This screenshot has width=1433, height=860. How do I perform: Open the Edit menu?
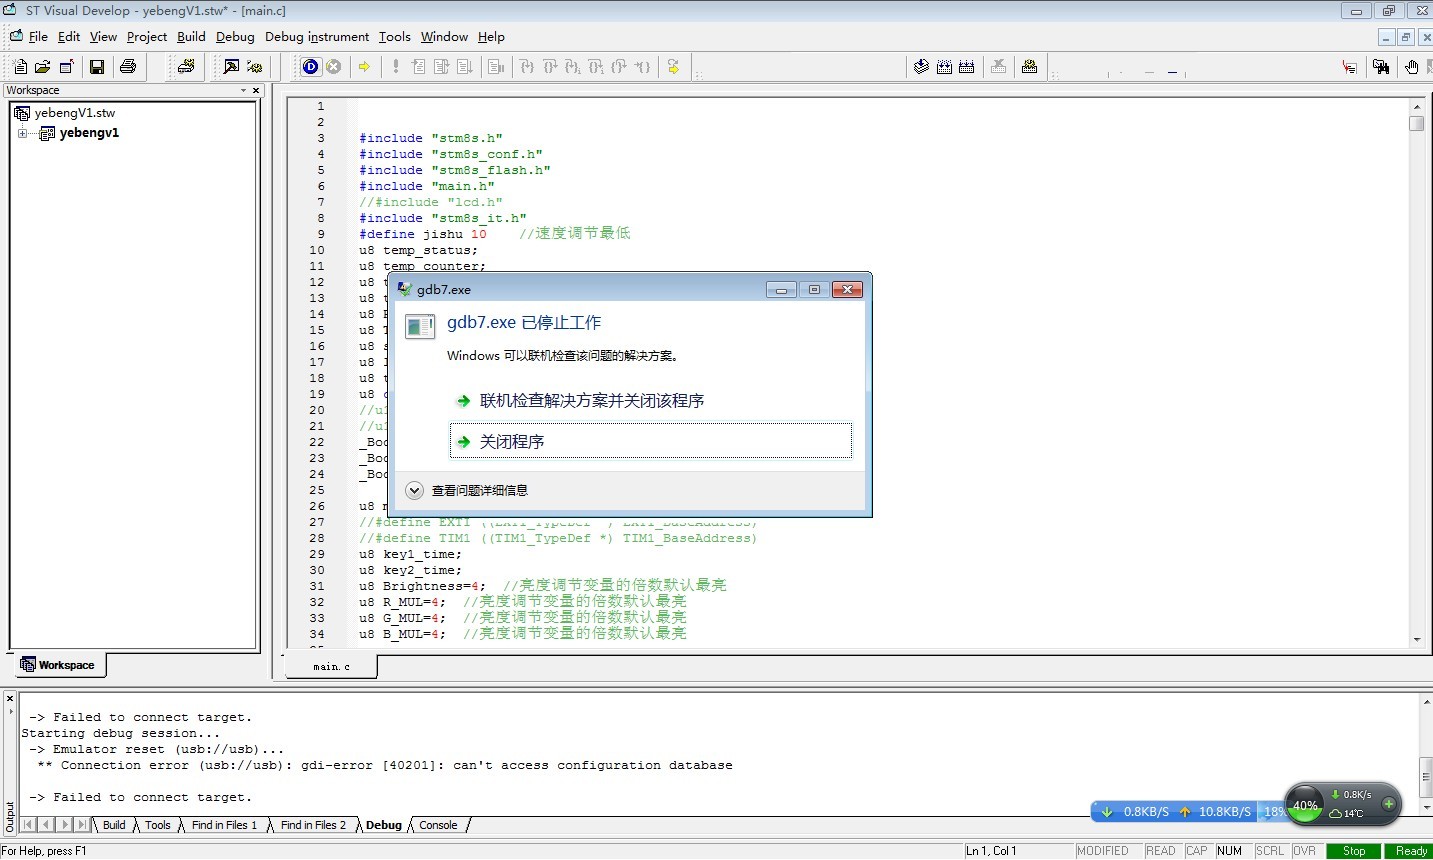click(69, 37)
